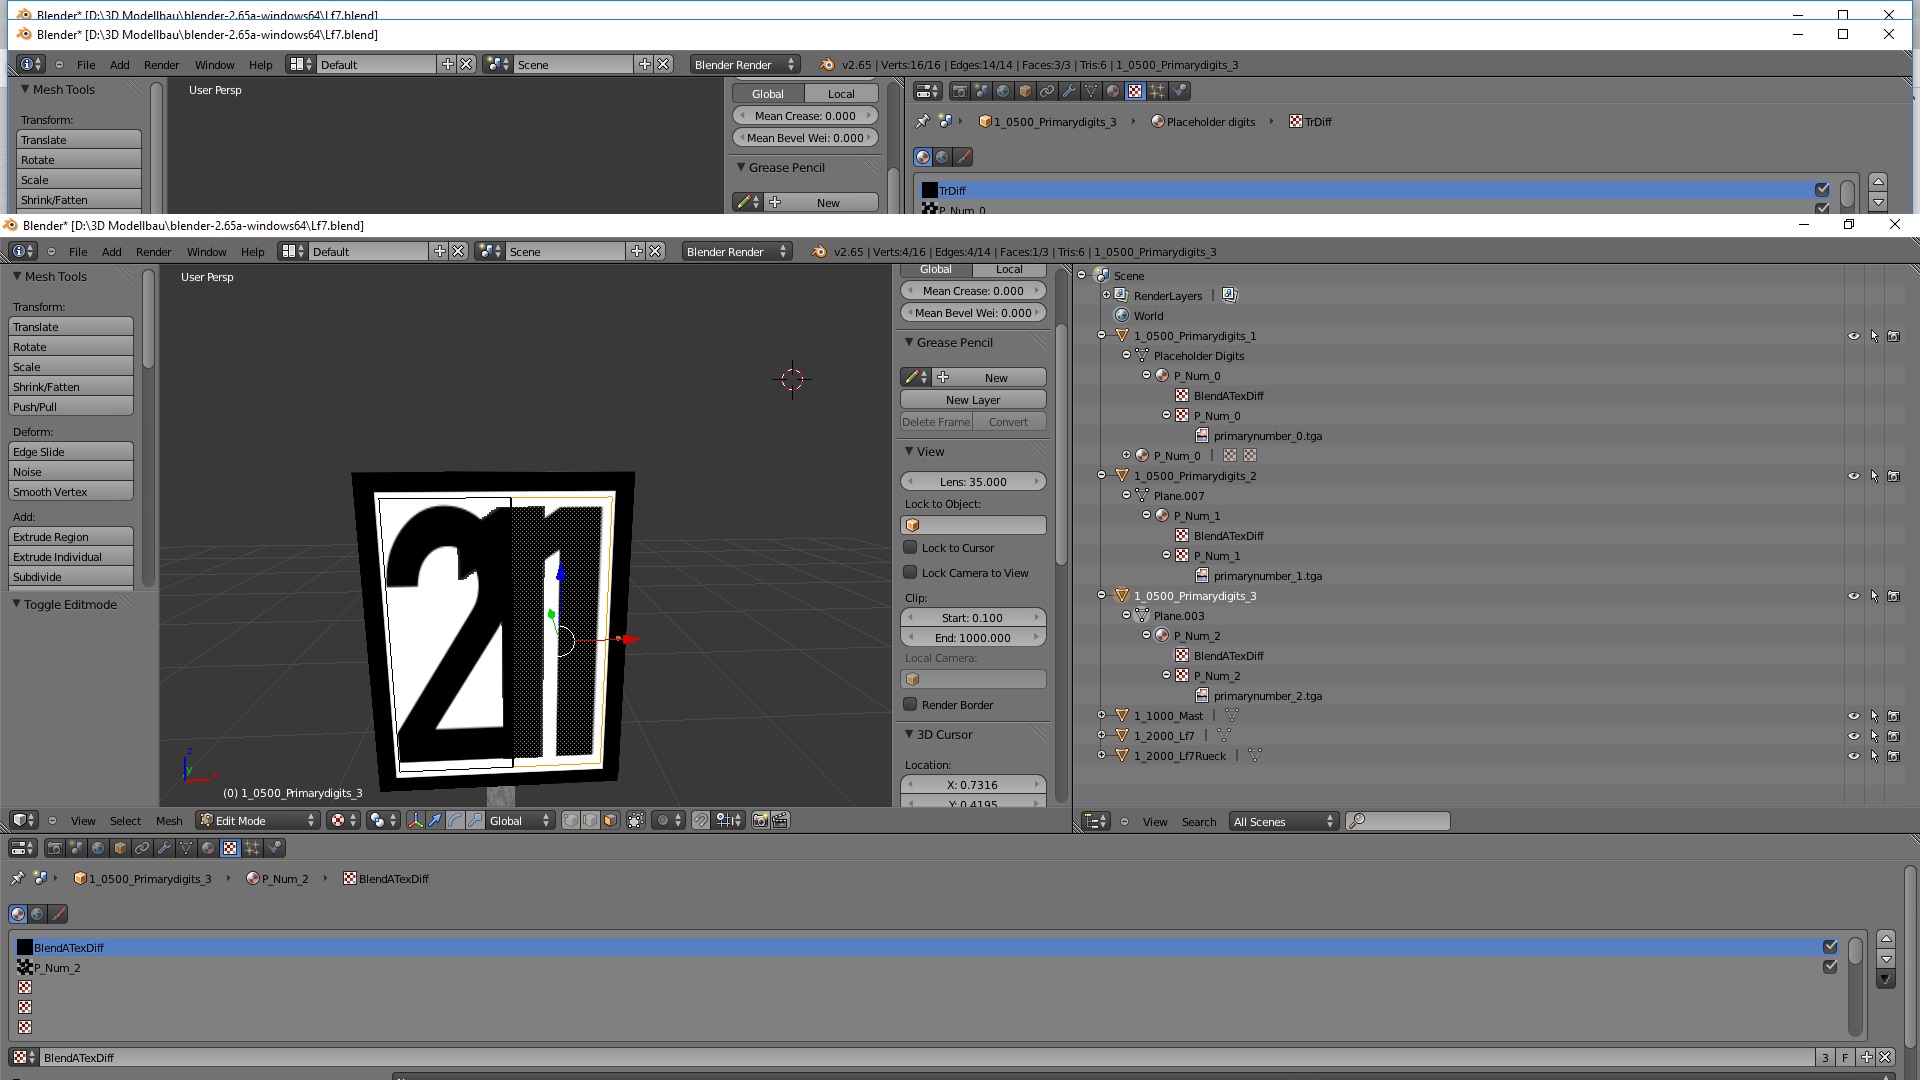This screenshot has height=1080, width=1920.
Task: Open the Particles properties tab icon
Action: pyautogui.click(x=252, y=848)
